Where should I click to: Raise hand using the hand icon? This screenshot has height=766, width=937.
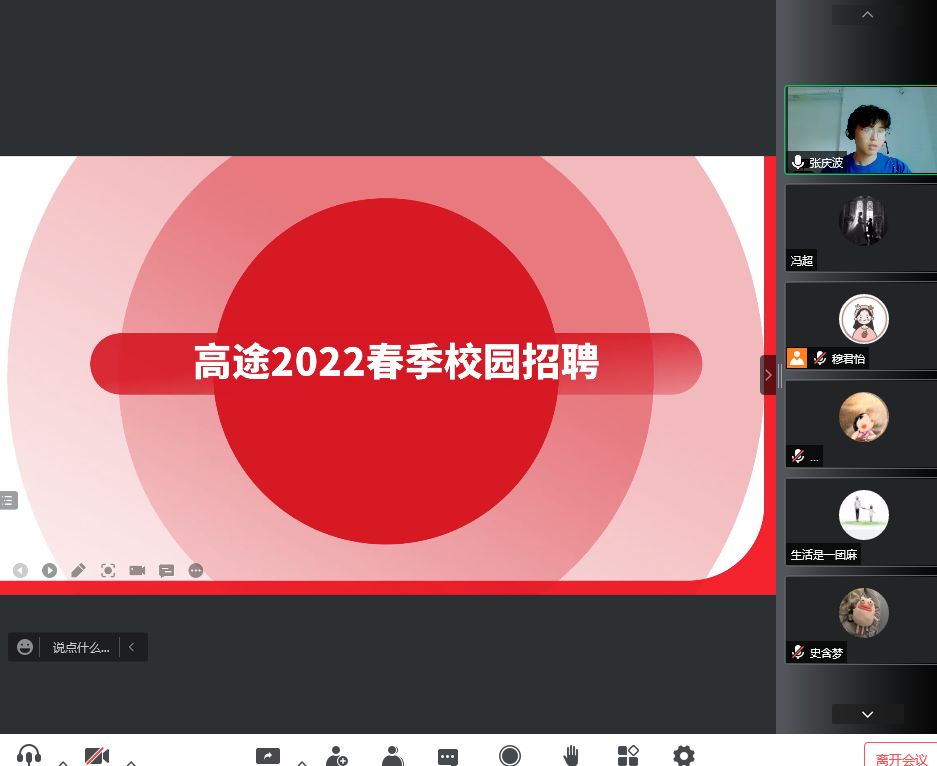point(571,755)
